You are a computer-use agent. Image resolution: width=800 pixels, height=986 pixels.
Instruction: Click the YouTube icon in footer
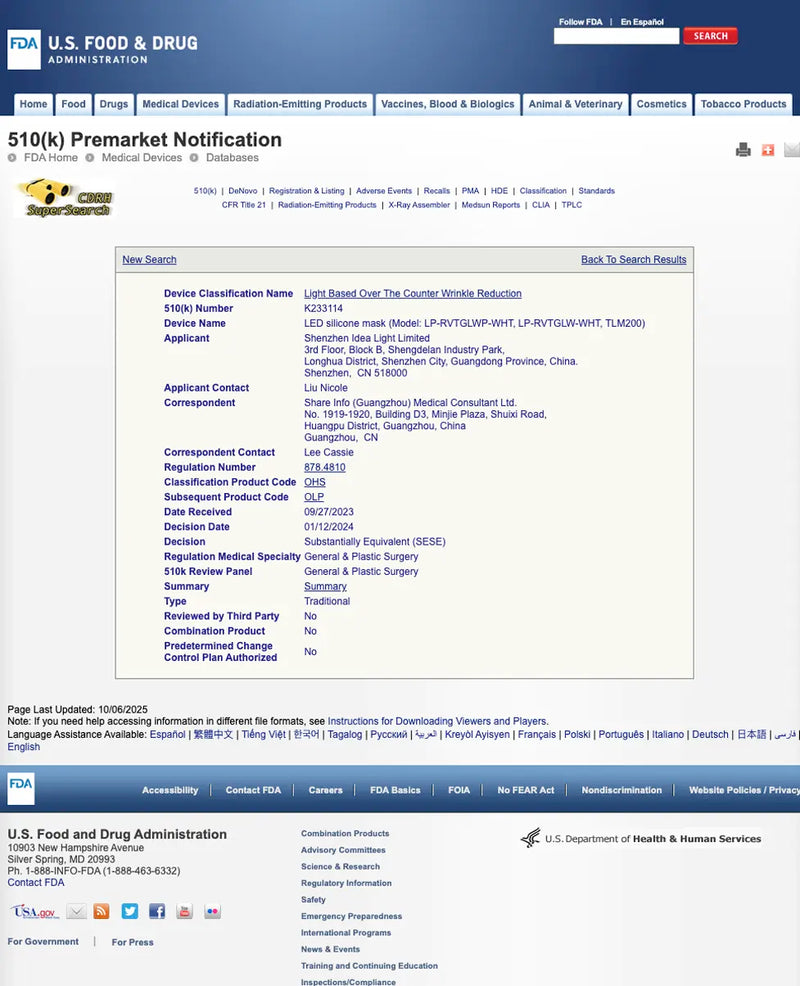click(x=184, y=911)
